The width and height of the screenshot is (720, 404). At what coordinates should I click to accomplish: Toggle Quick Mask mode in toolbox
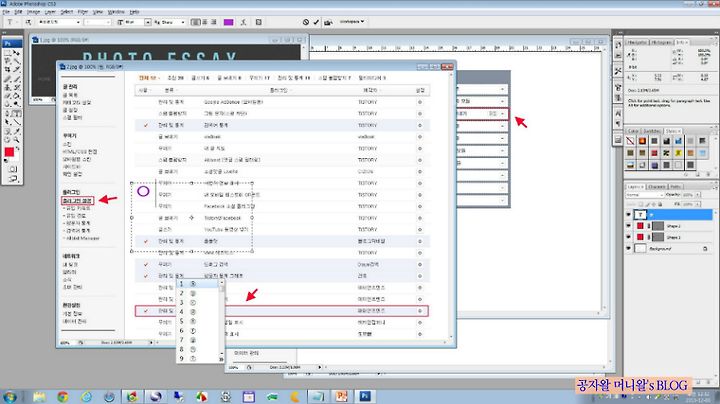[x=12, y=169]
